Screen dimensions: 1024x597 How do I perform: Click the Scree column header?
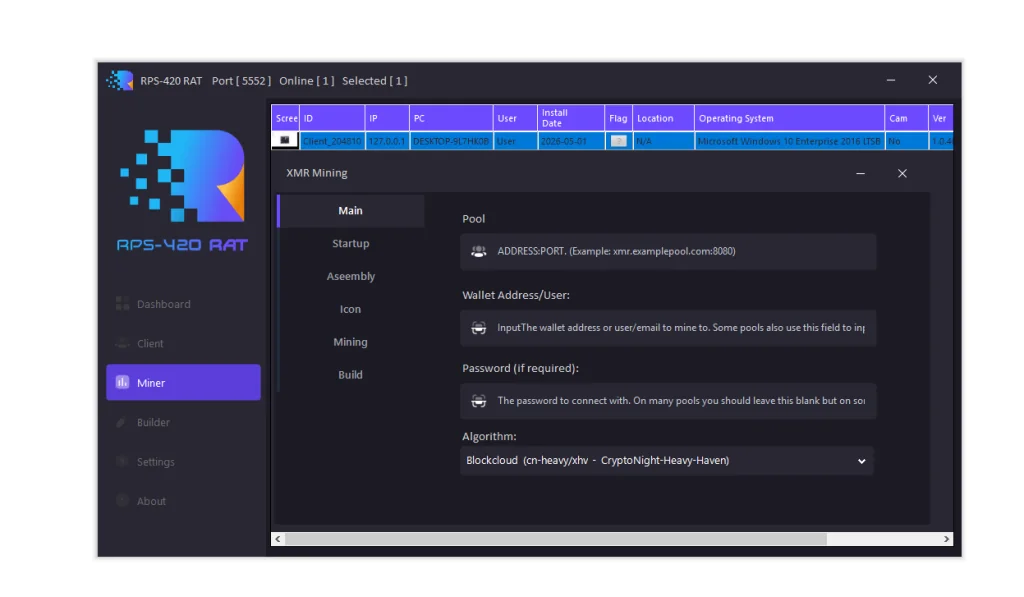[x=285, y=118]
